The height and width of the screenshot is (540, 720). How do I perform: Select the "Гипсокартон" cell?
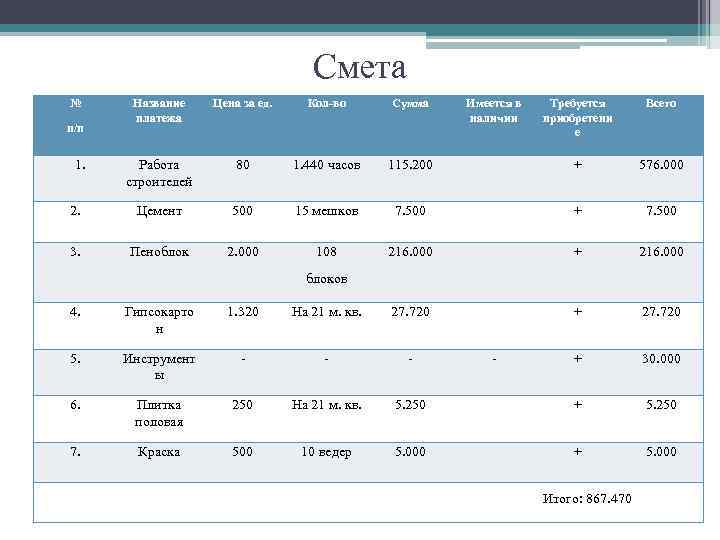[159, 321]
